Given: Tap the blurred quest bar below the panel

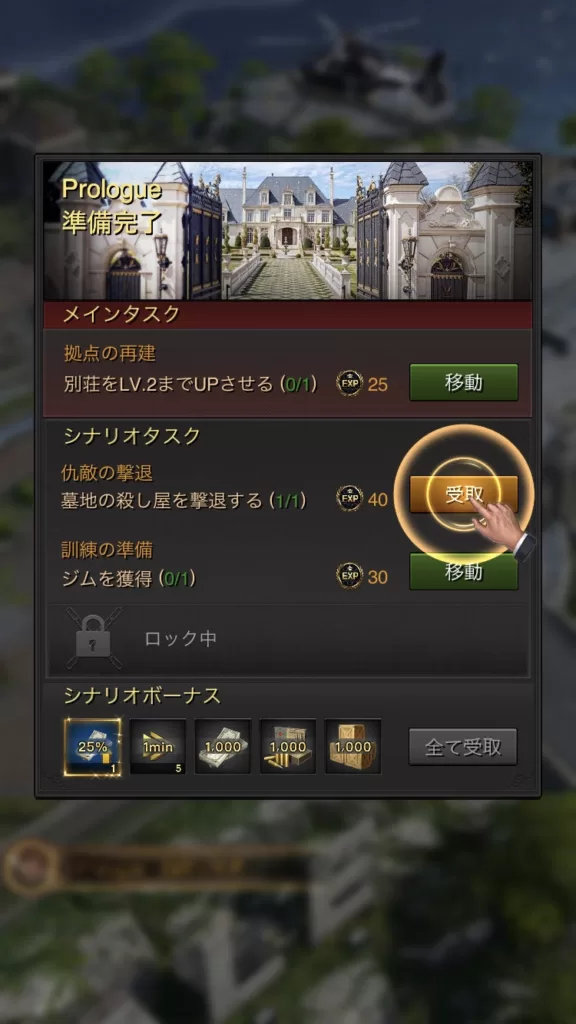Looking at the screenshot, I should coord(157,867).
